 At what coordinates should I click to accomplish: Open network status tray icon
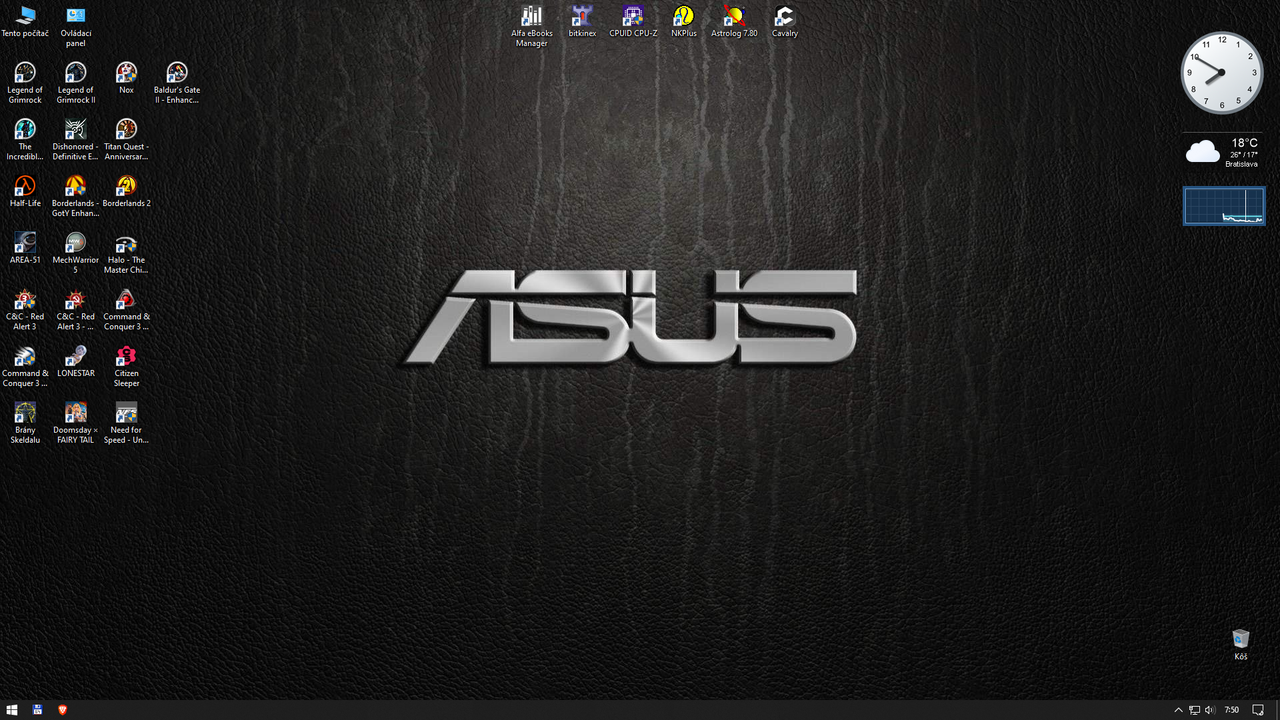coord(1194,710)
